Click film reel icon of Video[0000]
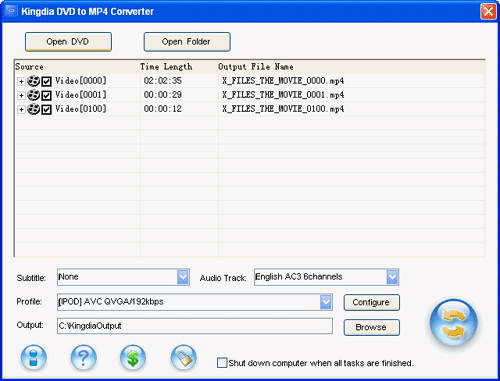The height and width of the screenshot is (381, 500). tap(33, 81)
